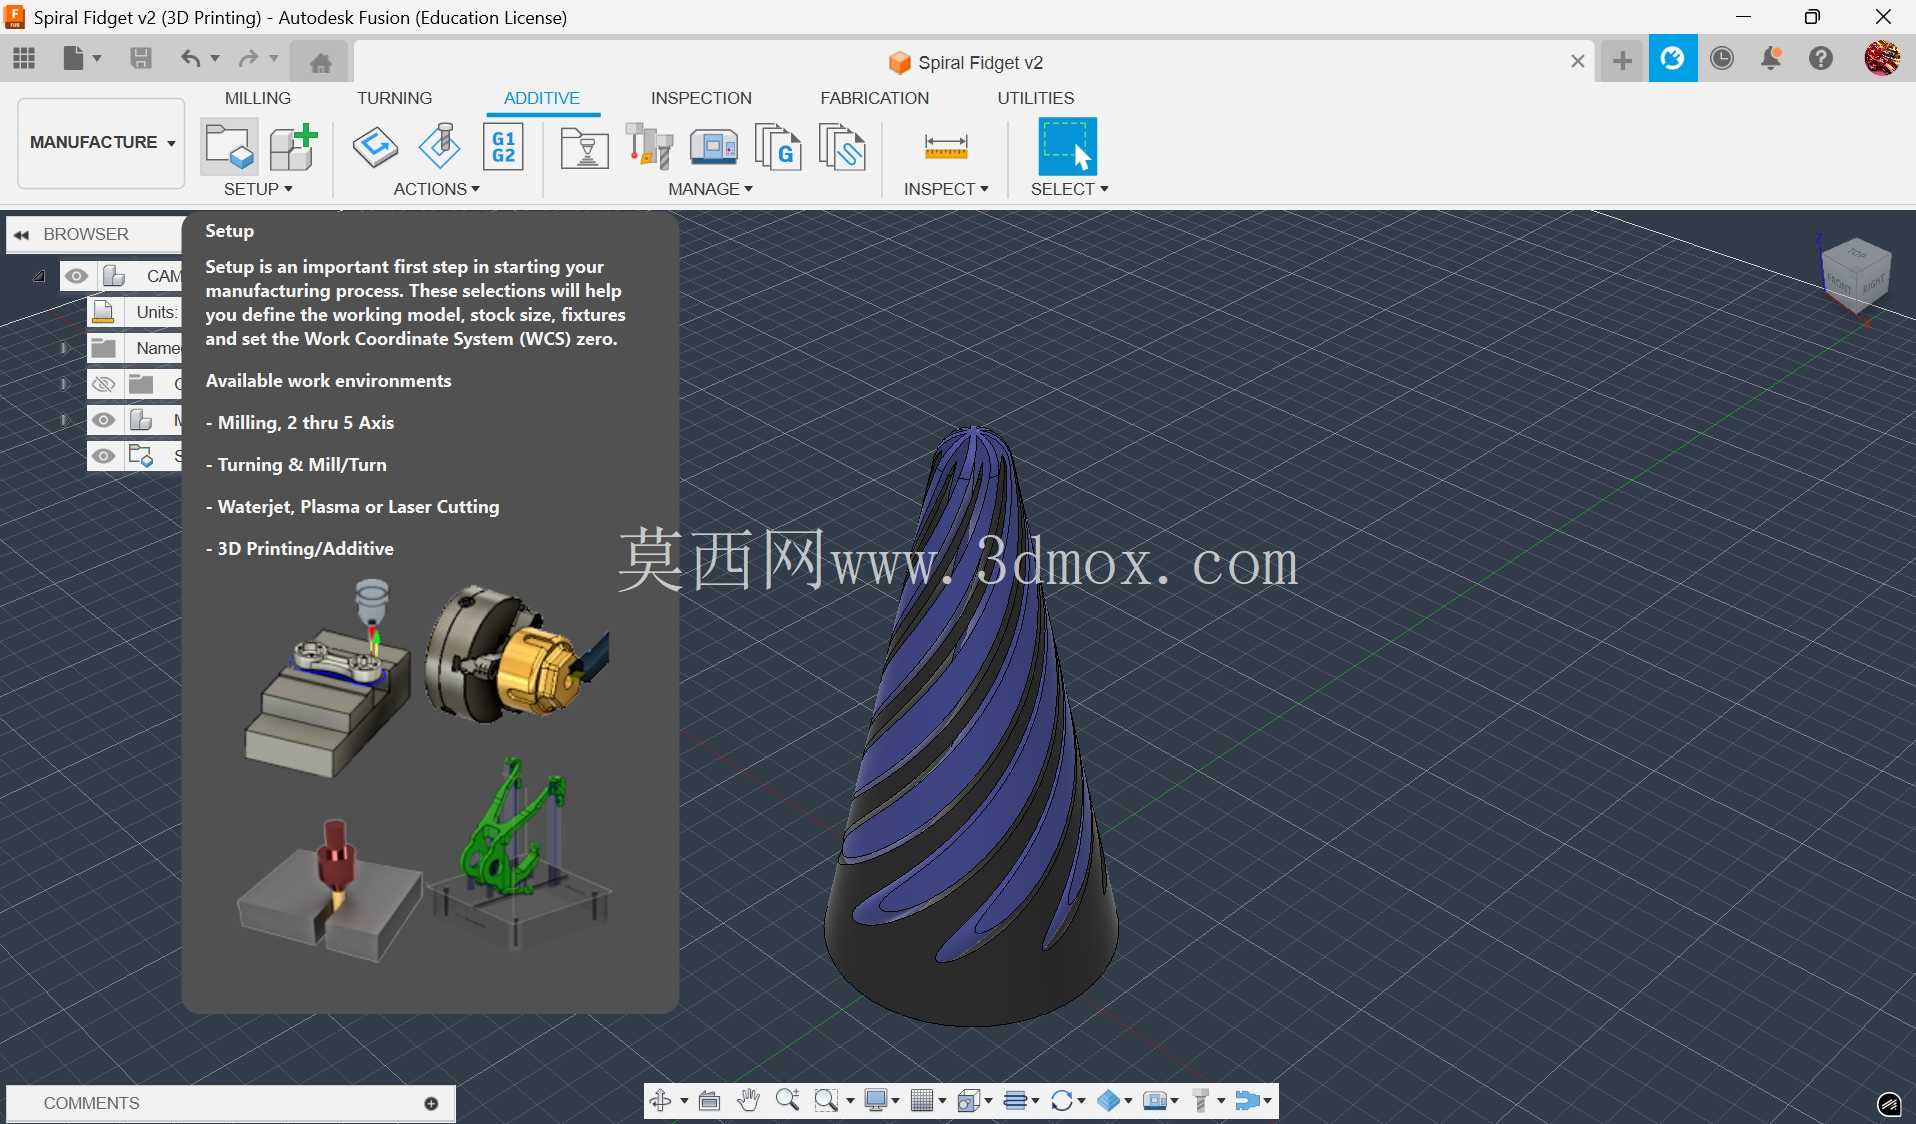The height and width of the screenshot is (1124, 1916).
Task: Expand the ACTIONS panel dropdown
Action: tap(437, 189)
